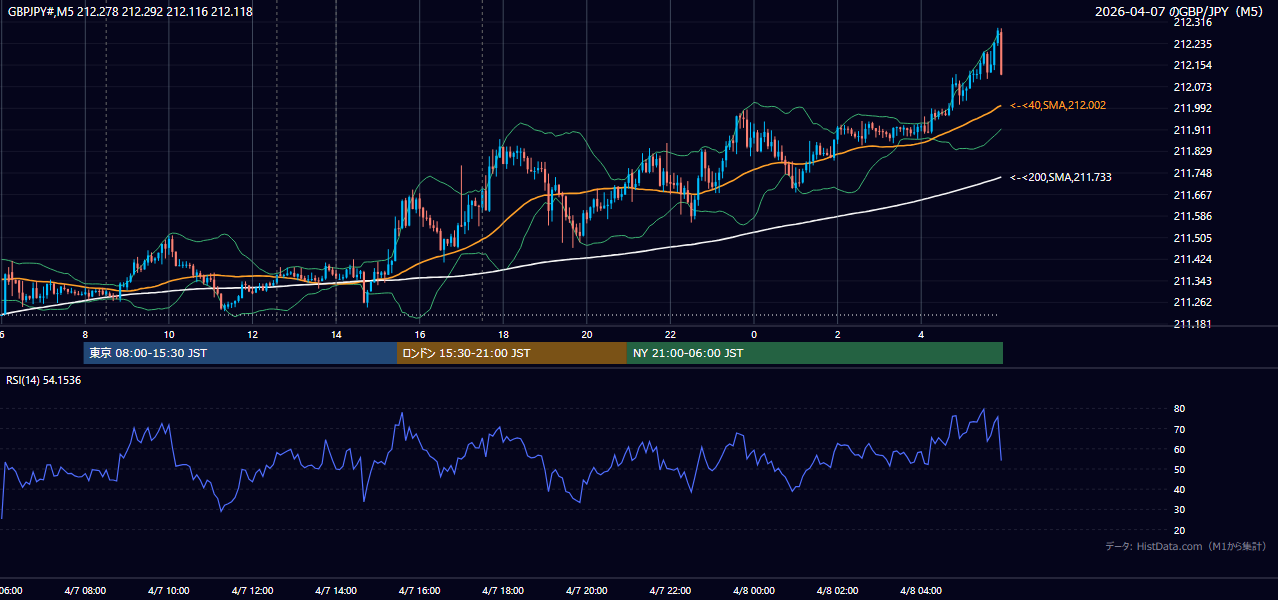The image size is (1278, 600).
Task: Click the RSI 40 level label
Action: pyautogui.click(x=1179, y=489)
